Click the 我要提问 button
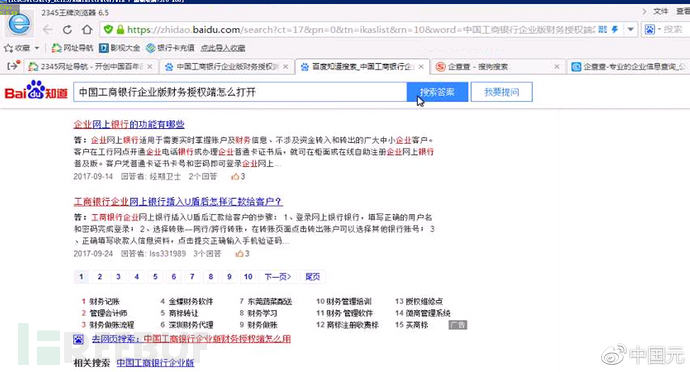 [x=502, y=92]
